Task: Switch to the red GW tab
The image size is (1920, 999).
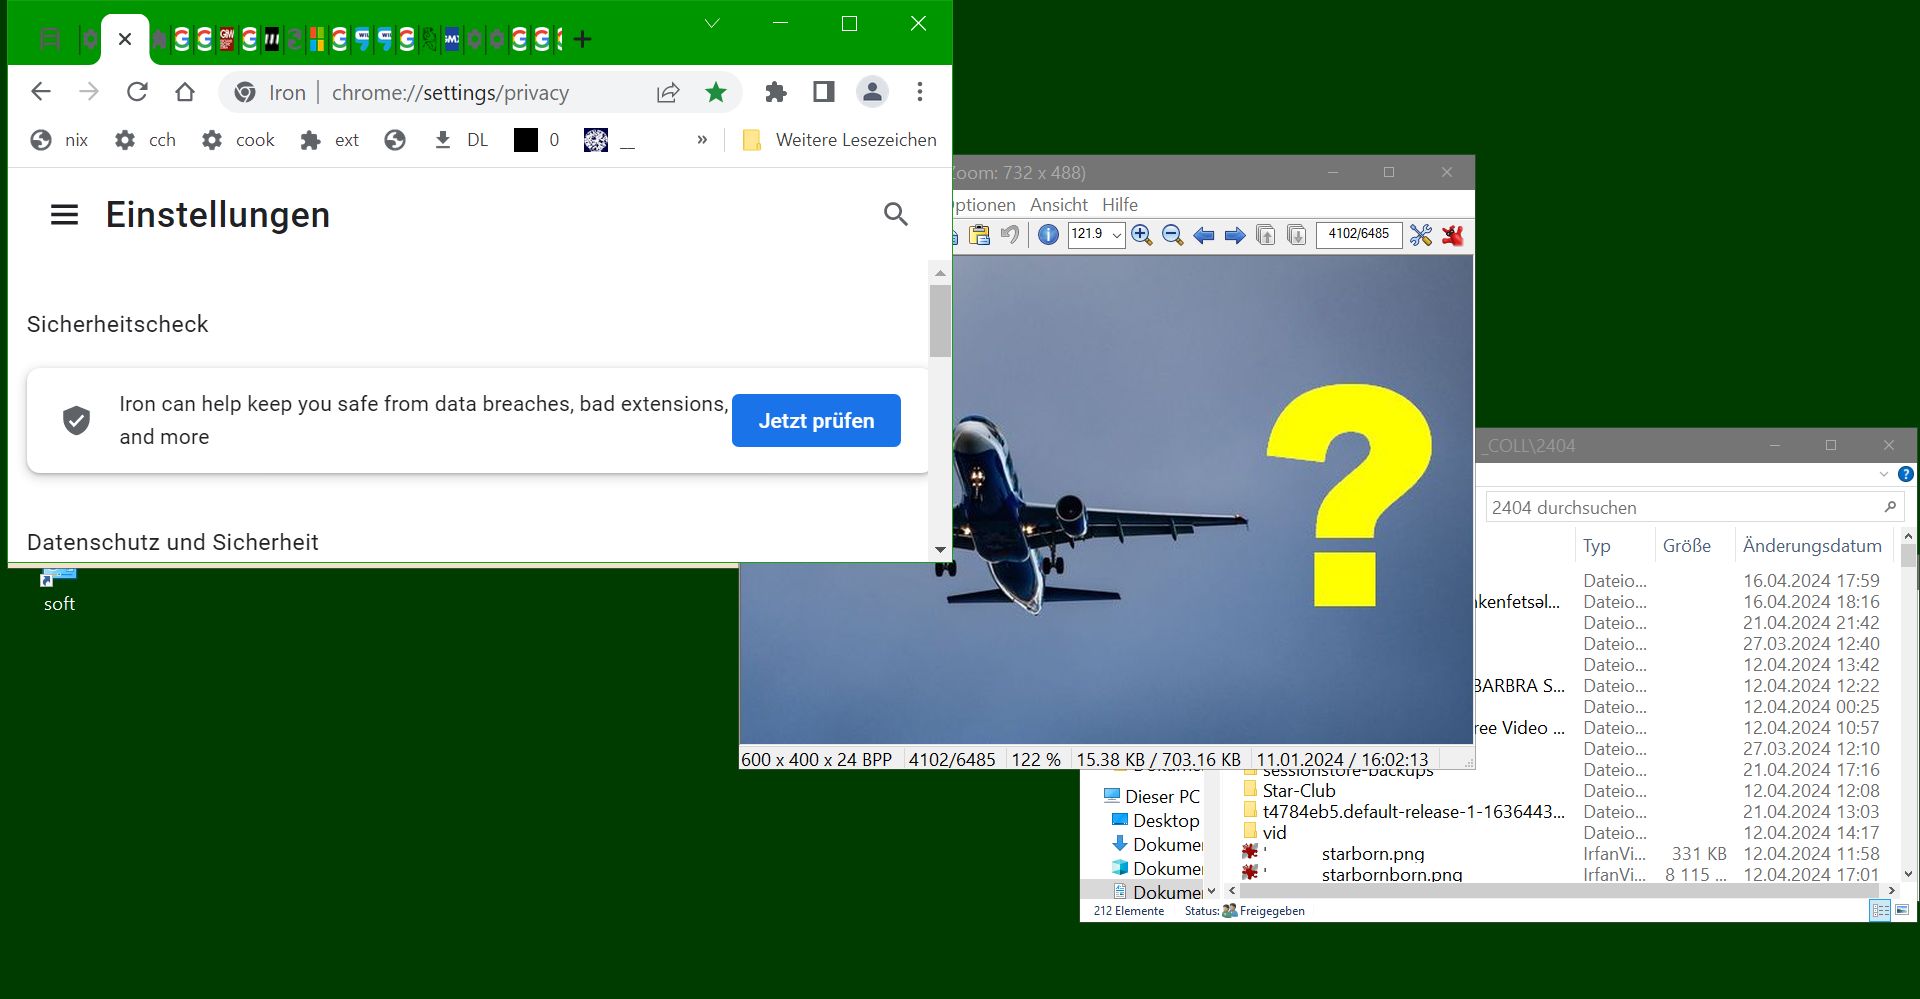Action: click(x=227, y=39)
